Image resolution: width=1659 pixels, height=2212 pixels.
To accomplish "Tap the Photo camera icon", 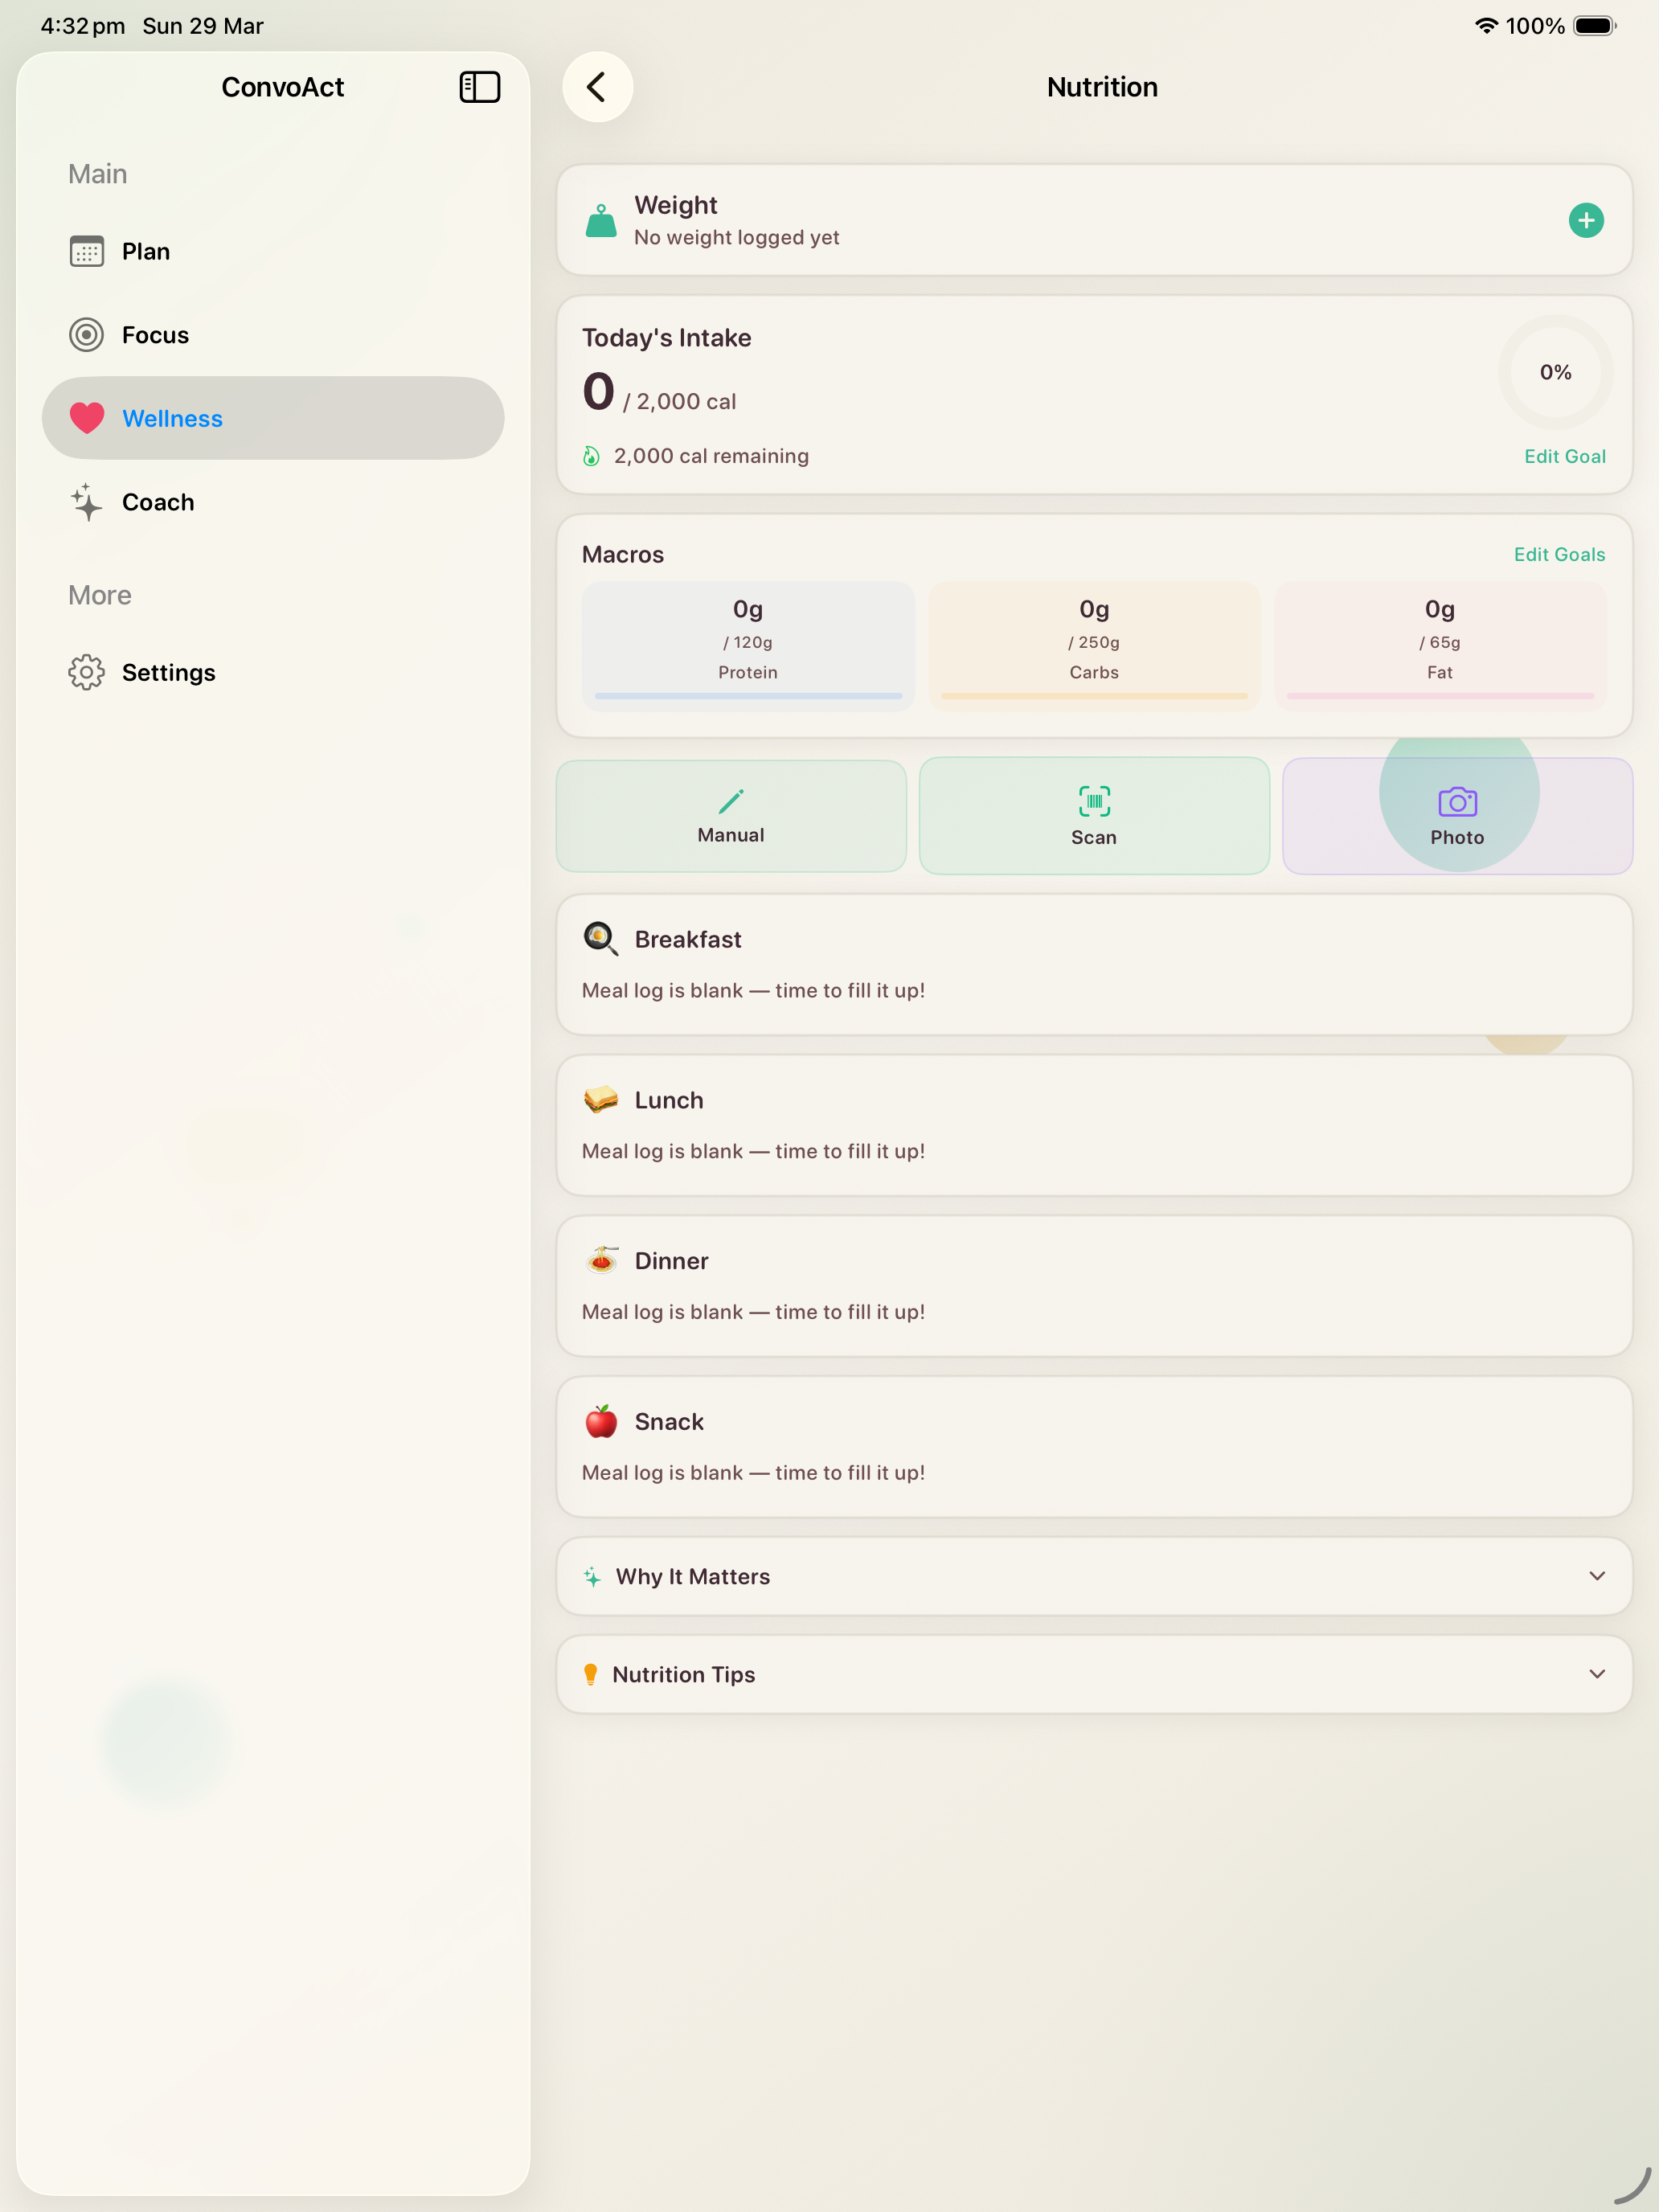I will tap(1457, 801).
